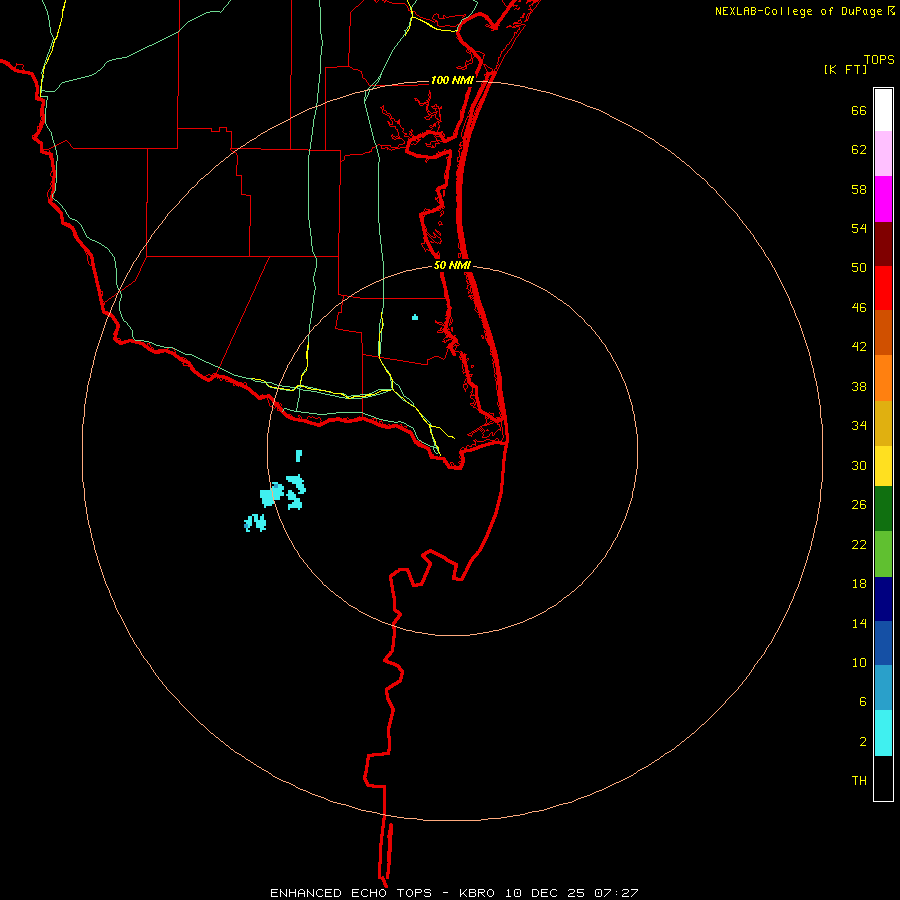Click the '10' legend value
900x900 pixels.
coord(859,662)
